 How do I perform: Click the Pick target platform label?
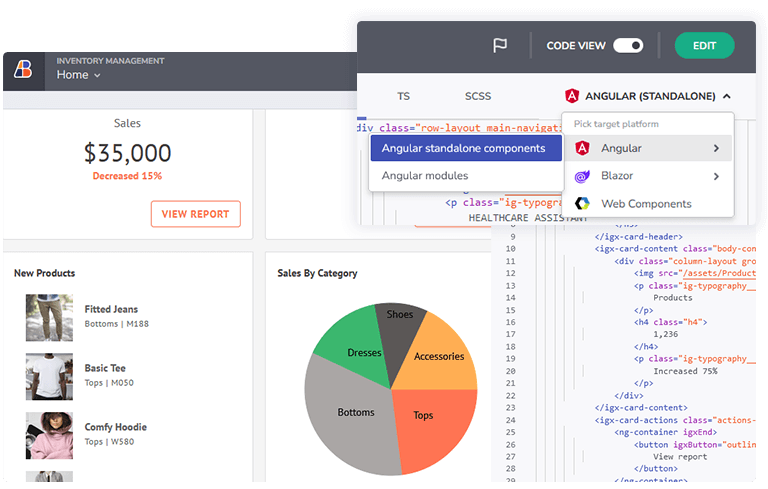(616, 124)
